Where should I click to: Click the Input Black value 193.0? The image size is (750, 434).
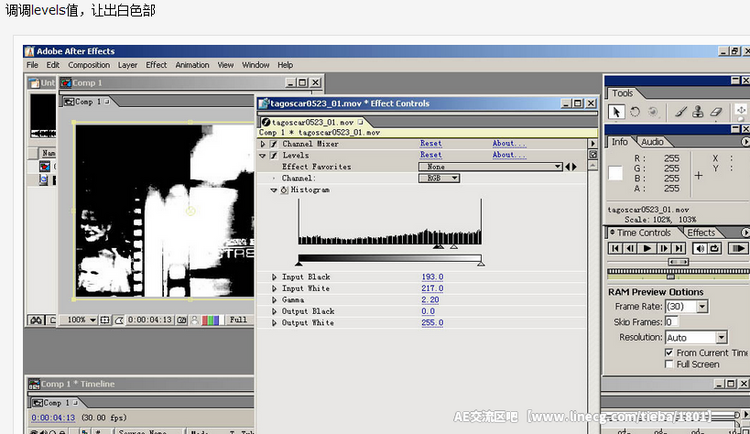point(432,277)
